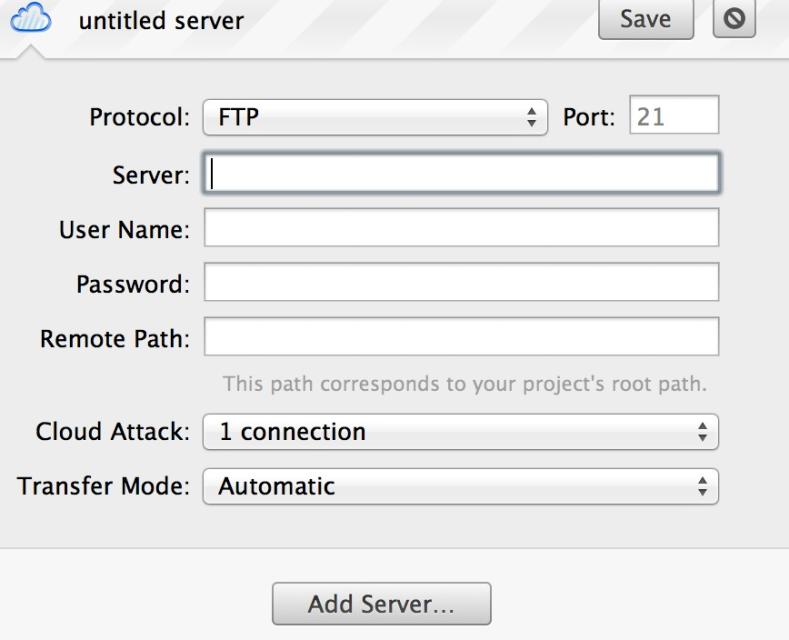Click the Transfer Mode dropdown arrows

pyautogui.click(x=702, y=487)
